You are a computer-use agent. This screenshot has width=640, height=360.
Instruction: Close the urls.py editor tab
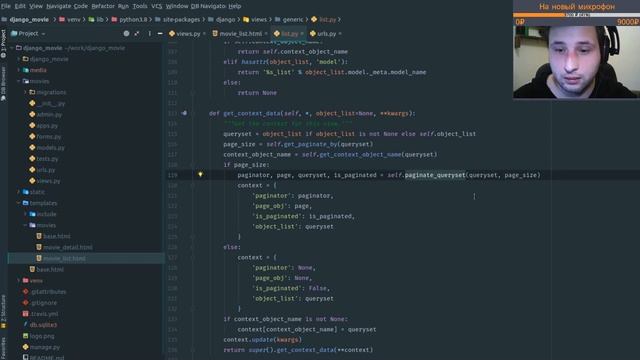(x=340, y=33)
